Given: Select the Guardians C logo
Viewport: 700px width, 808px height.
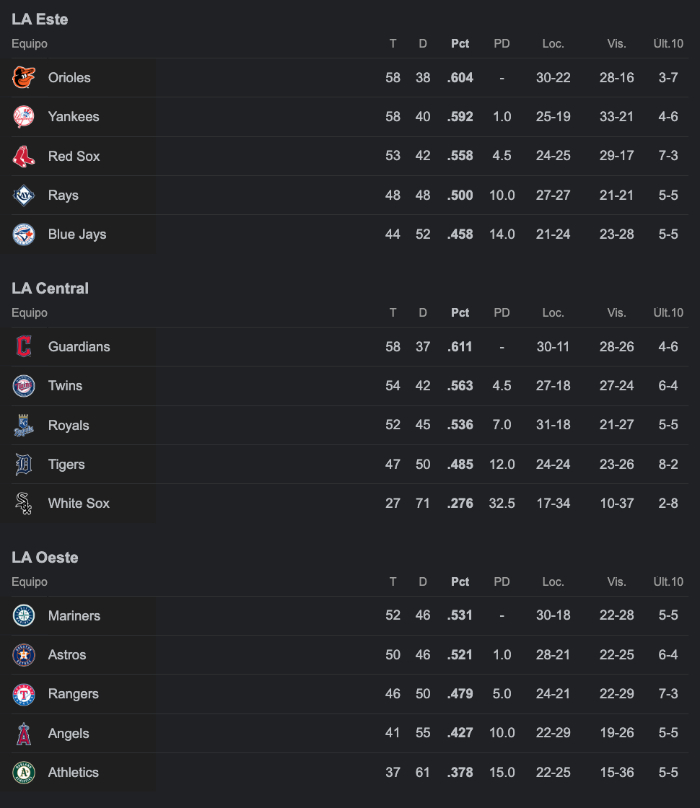Looking at the screenshot, I should 24,346.
